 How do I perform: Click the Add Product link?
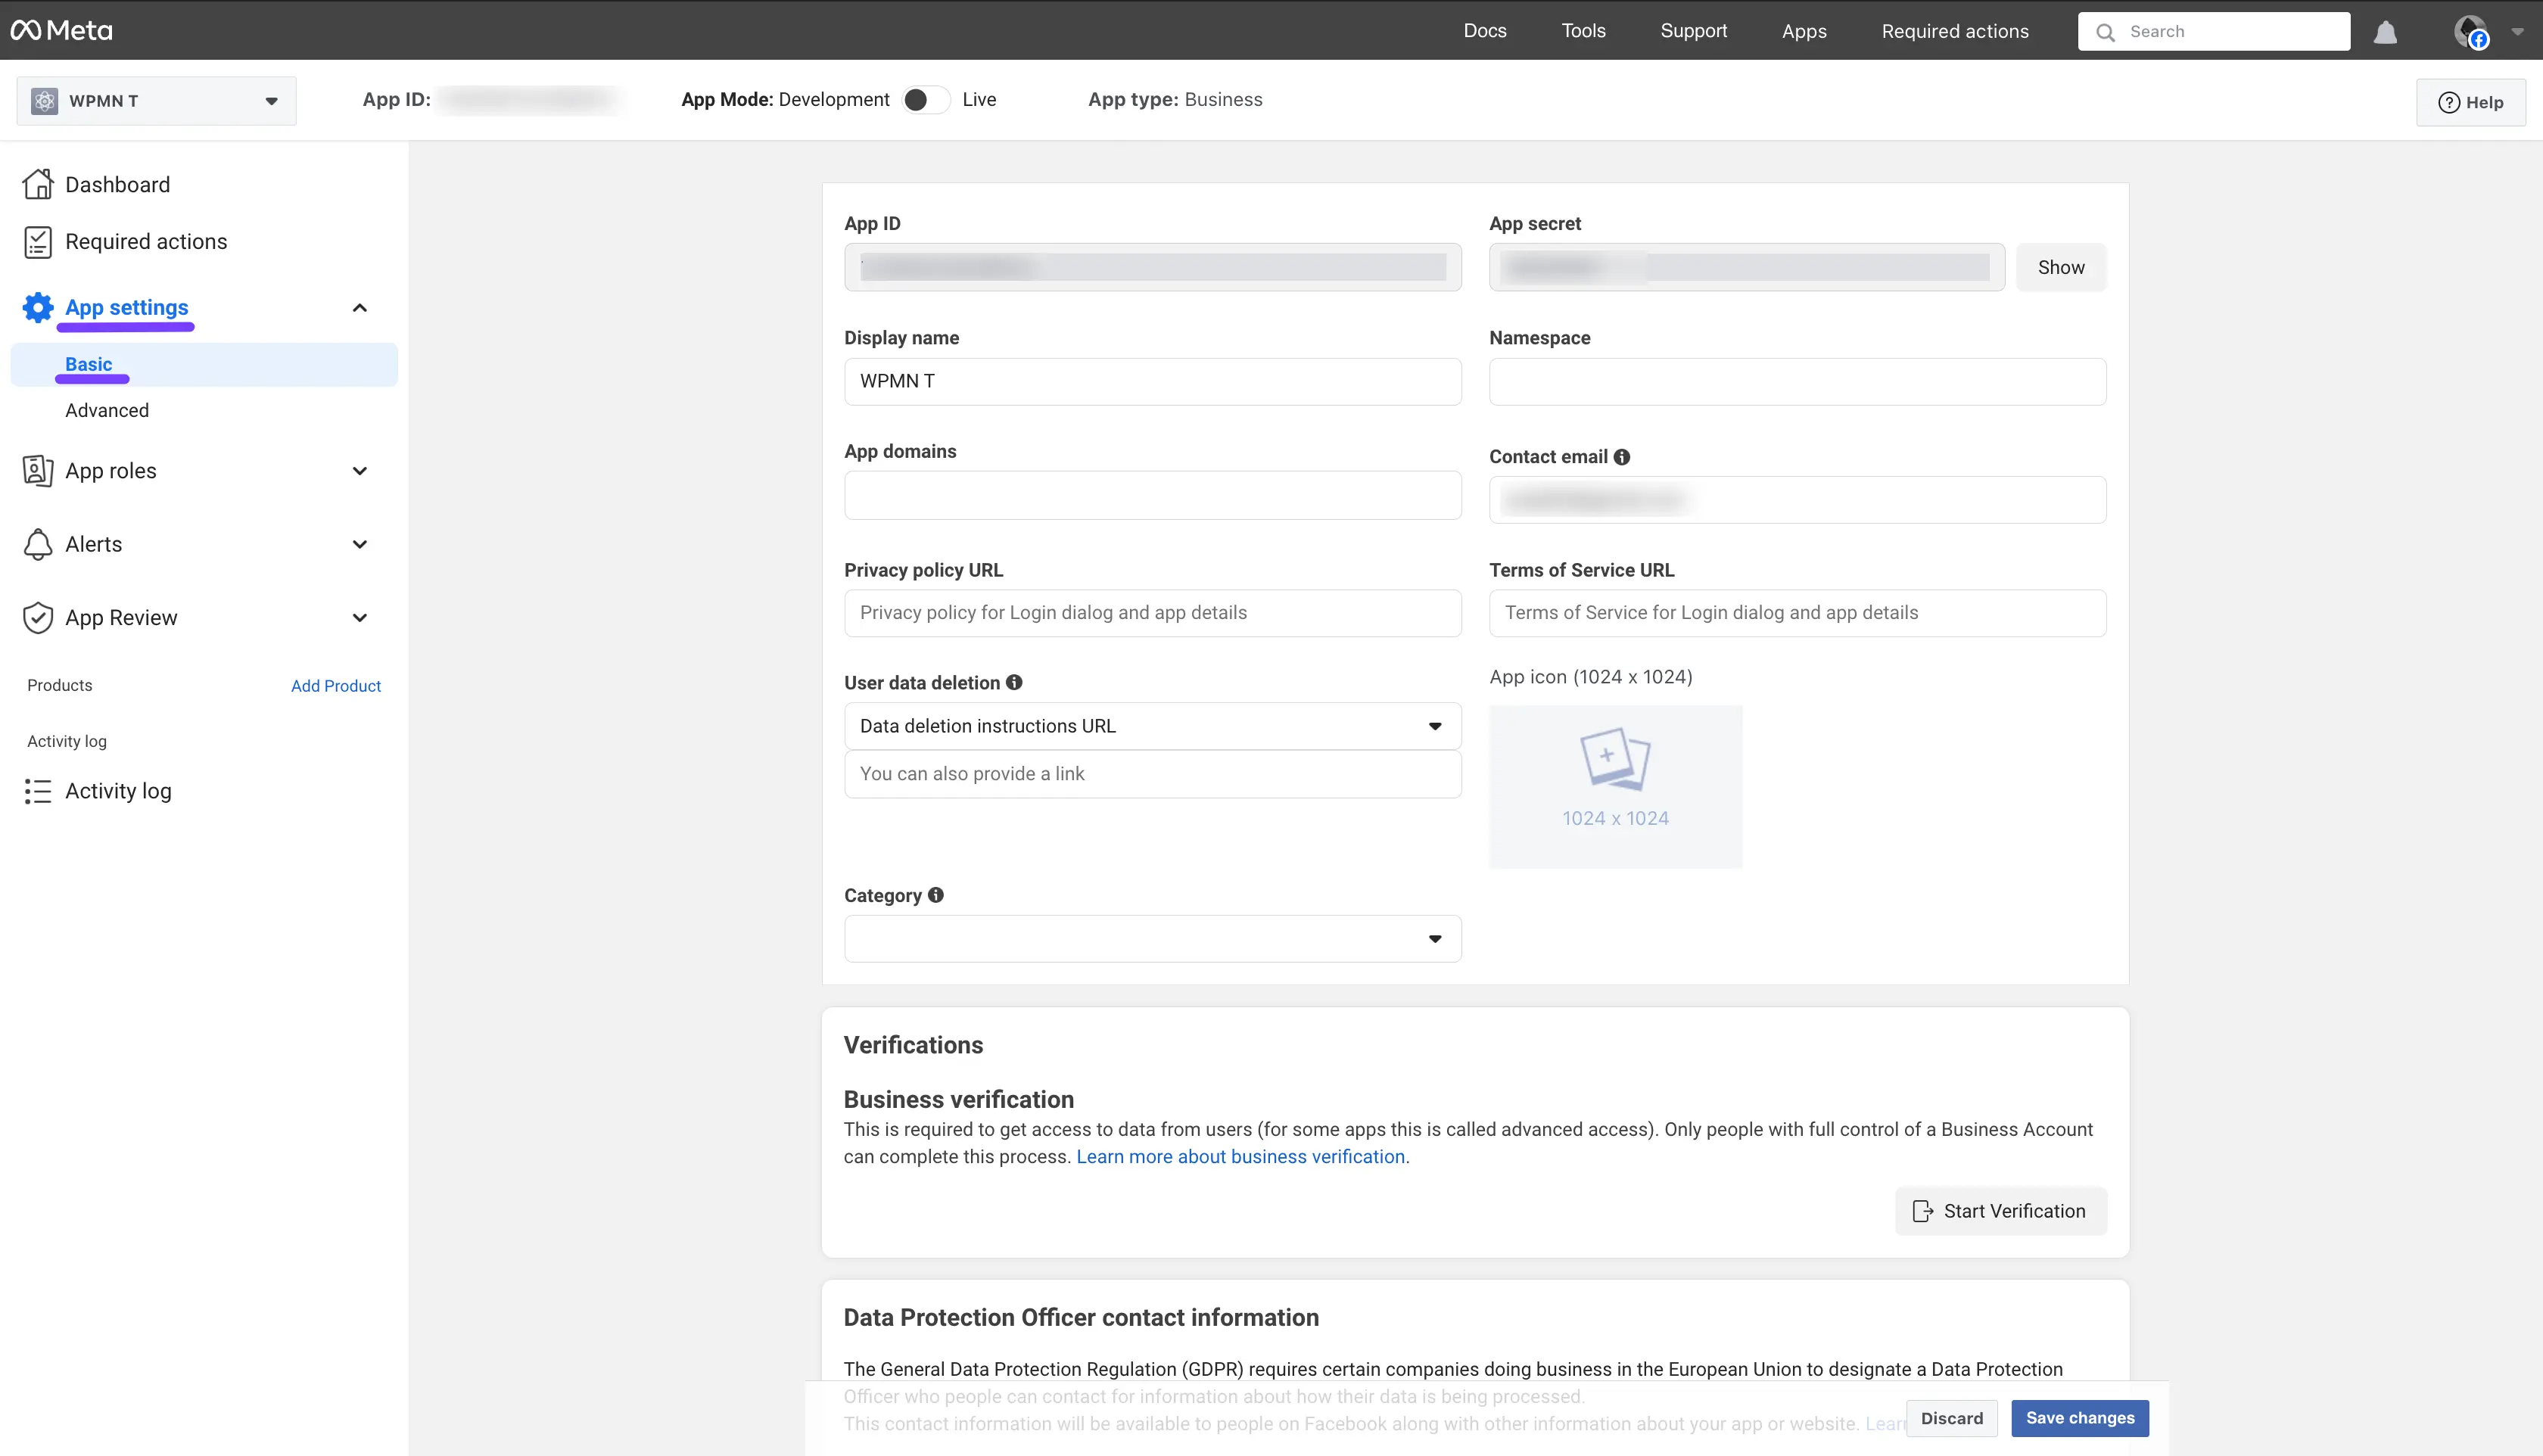coord(336,686)
